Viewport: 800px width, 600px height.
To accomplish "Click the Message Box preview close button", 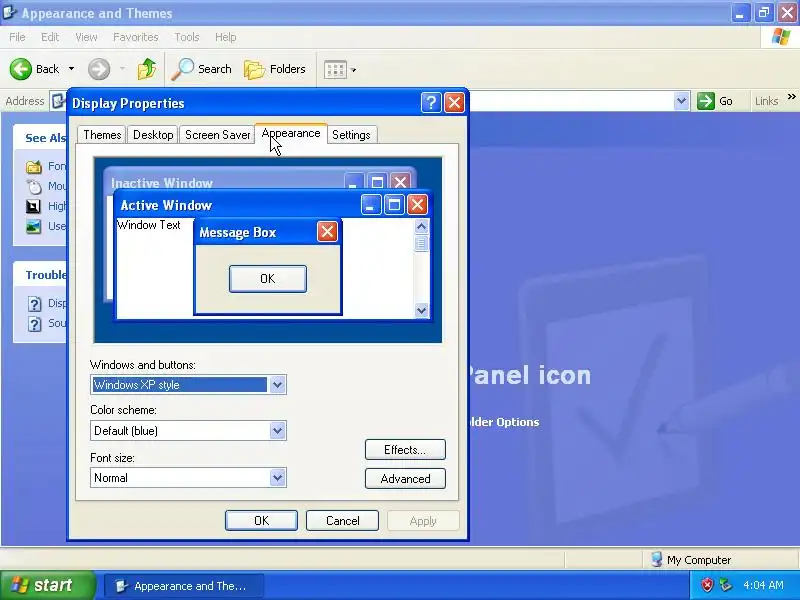I will coord(327,232).
